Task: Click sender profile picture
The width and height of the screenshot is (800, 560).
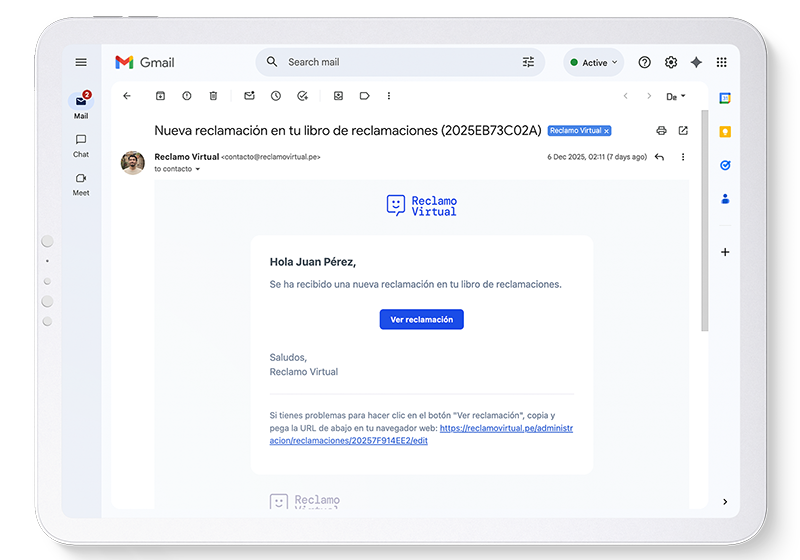Action: point(133,163)
